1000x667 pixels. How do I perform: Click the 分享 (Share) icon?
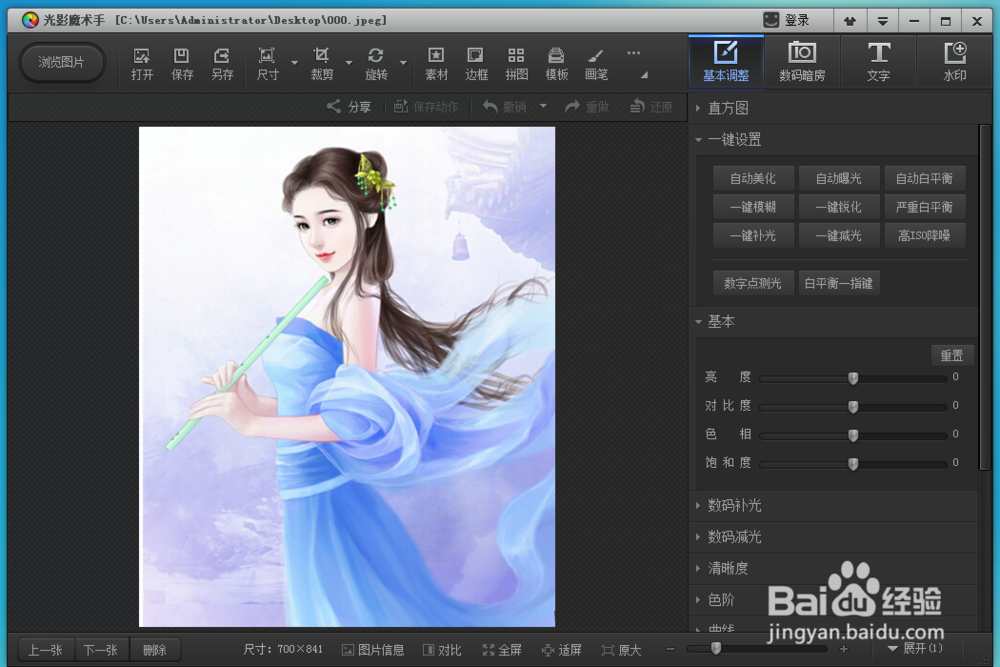pos(349,106)
